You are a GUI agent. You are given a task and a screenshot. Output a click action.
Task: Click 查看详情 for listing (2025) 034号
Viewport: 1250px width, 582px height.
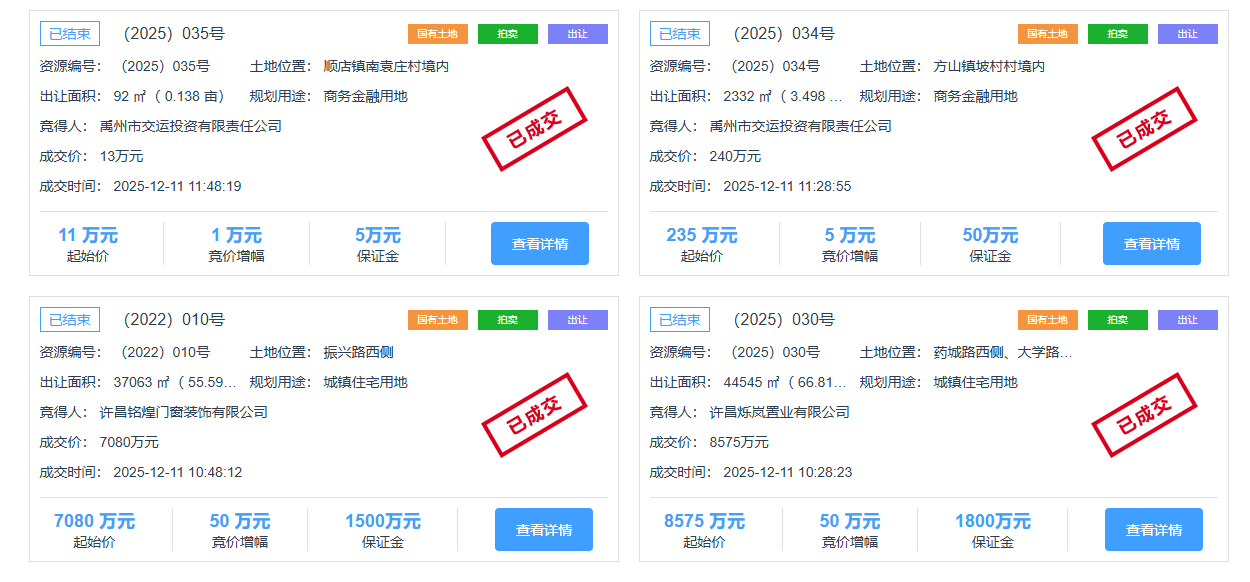[x=1151, y=243]
